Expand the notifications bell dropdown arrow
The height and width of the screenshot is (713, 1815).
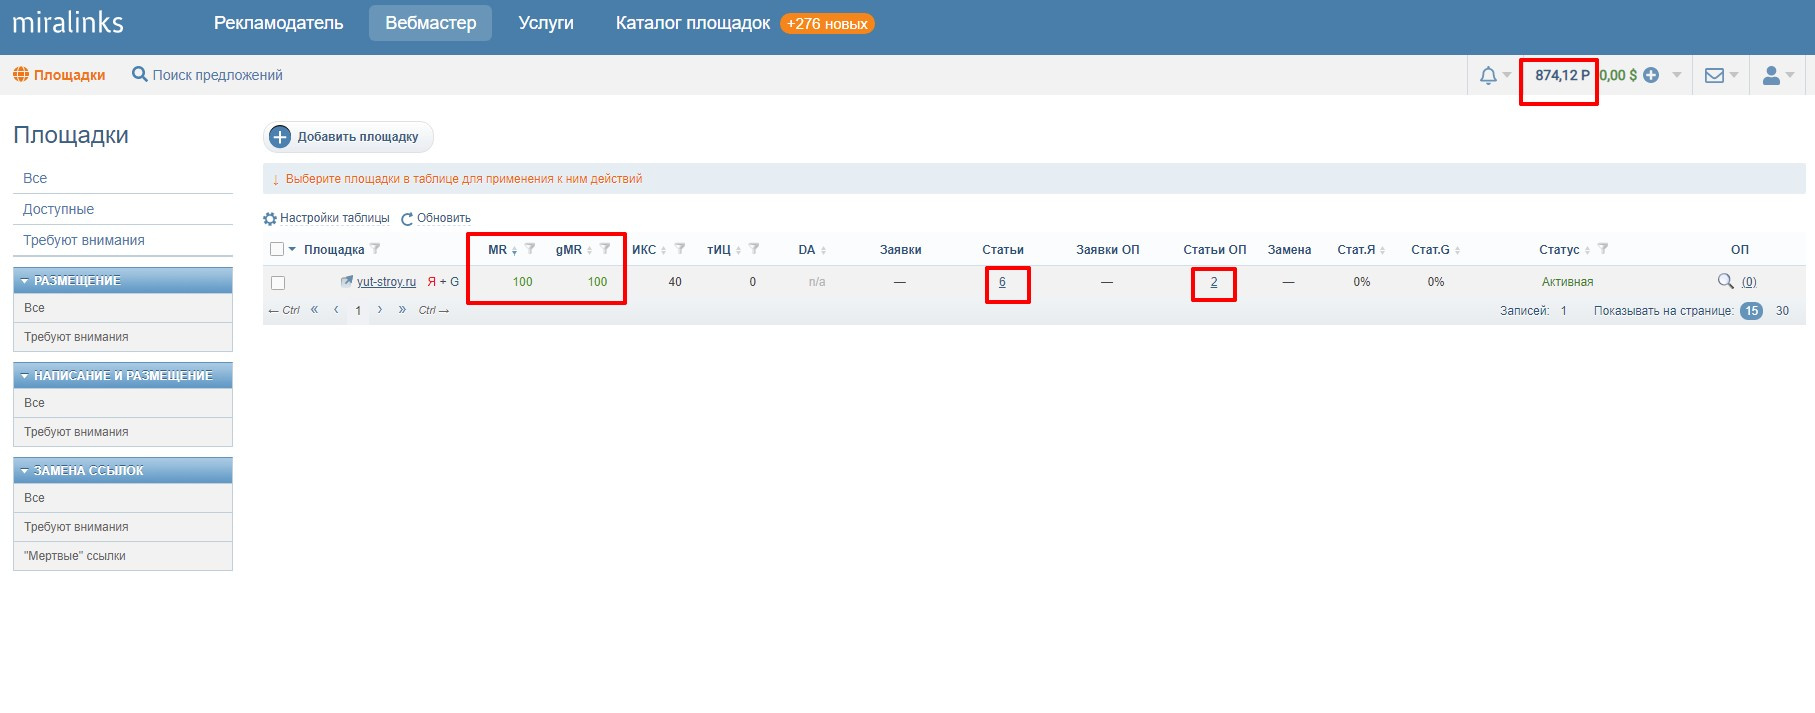1507,75
